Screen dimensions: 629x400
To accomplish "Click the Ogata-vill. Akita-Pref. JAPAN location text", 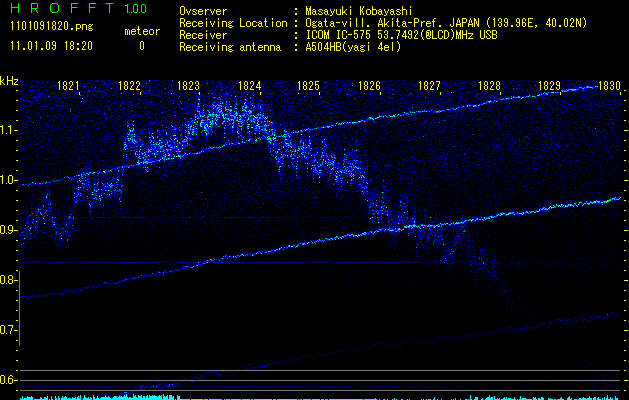I will (x=446, y=23).
